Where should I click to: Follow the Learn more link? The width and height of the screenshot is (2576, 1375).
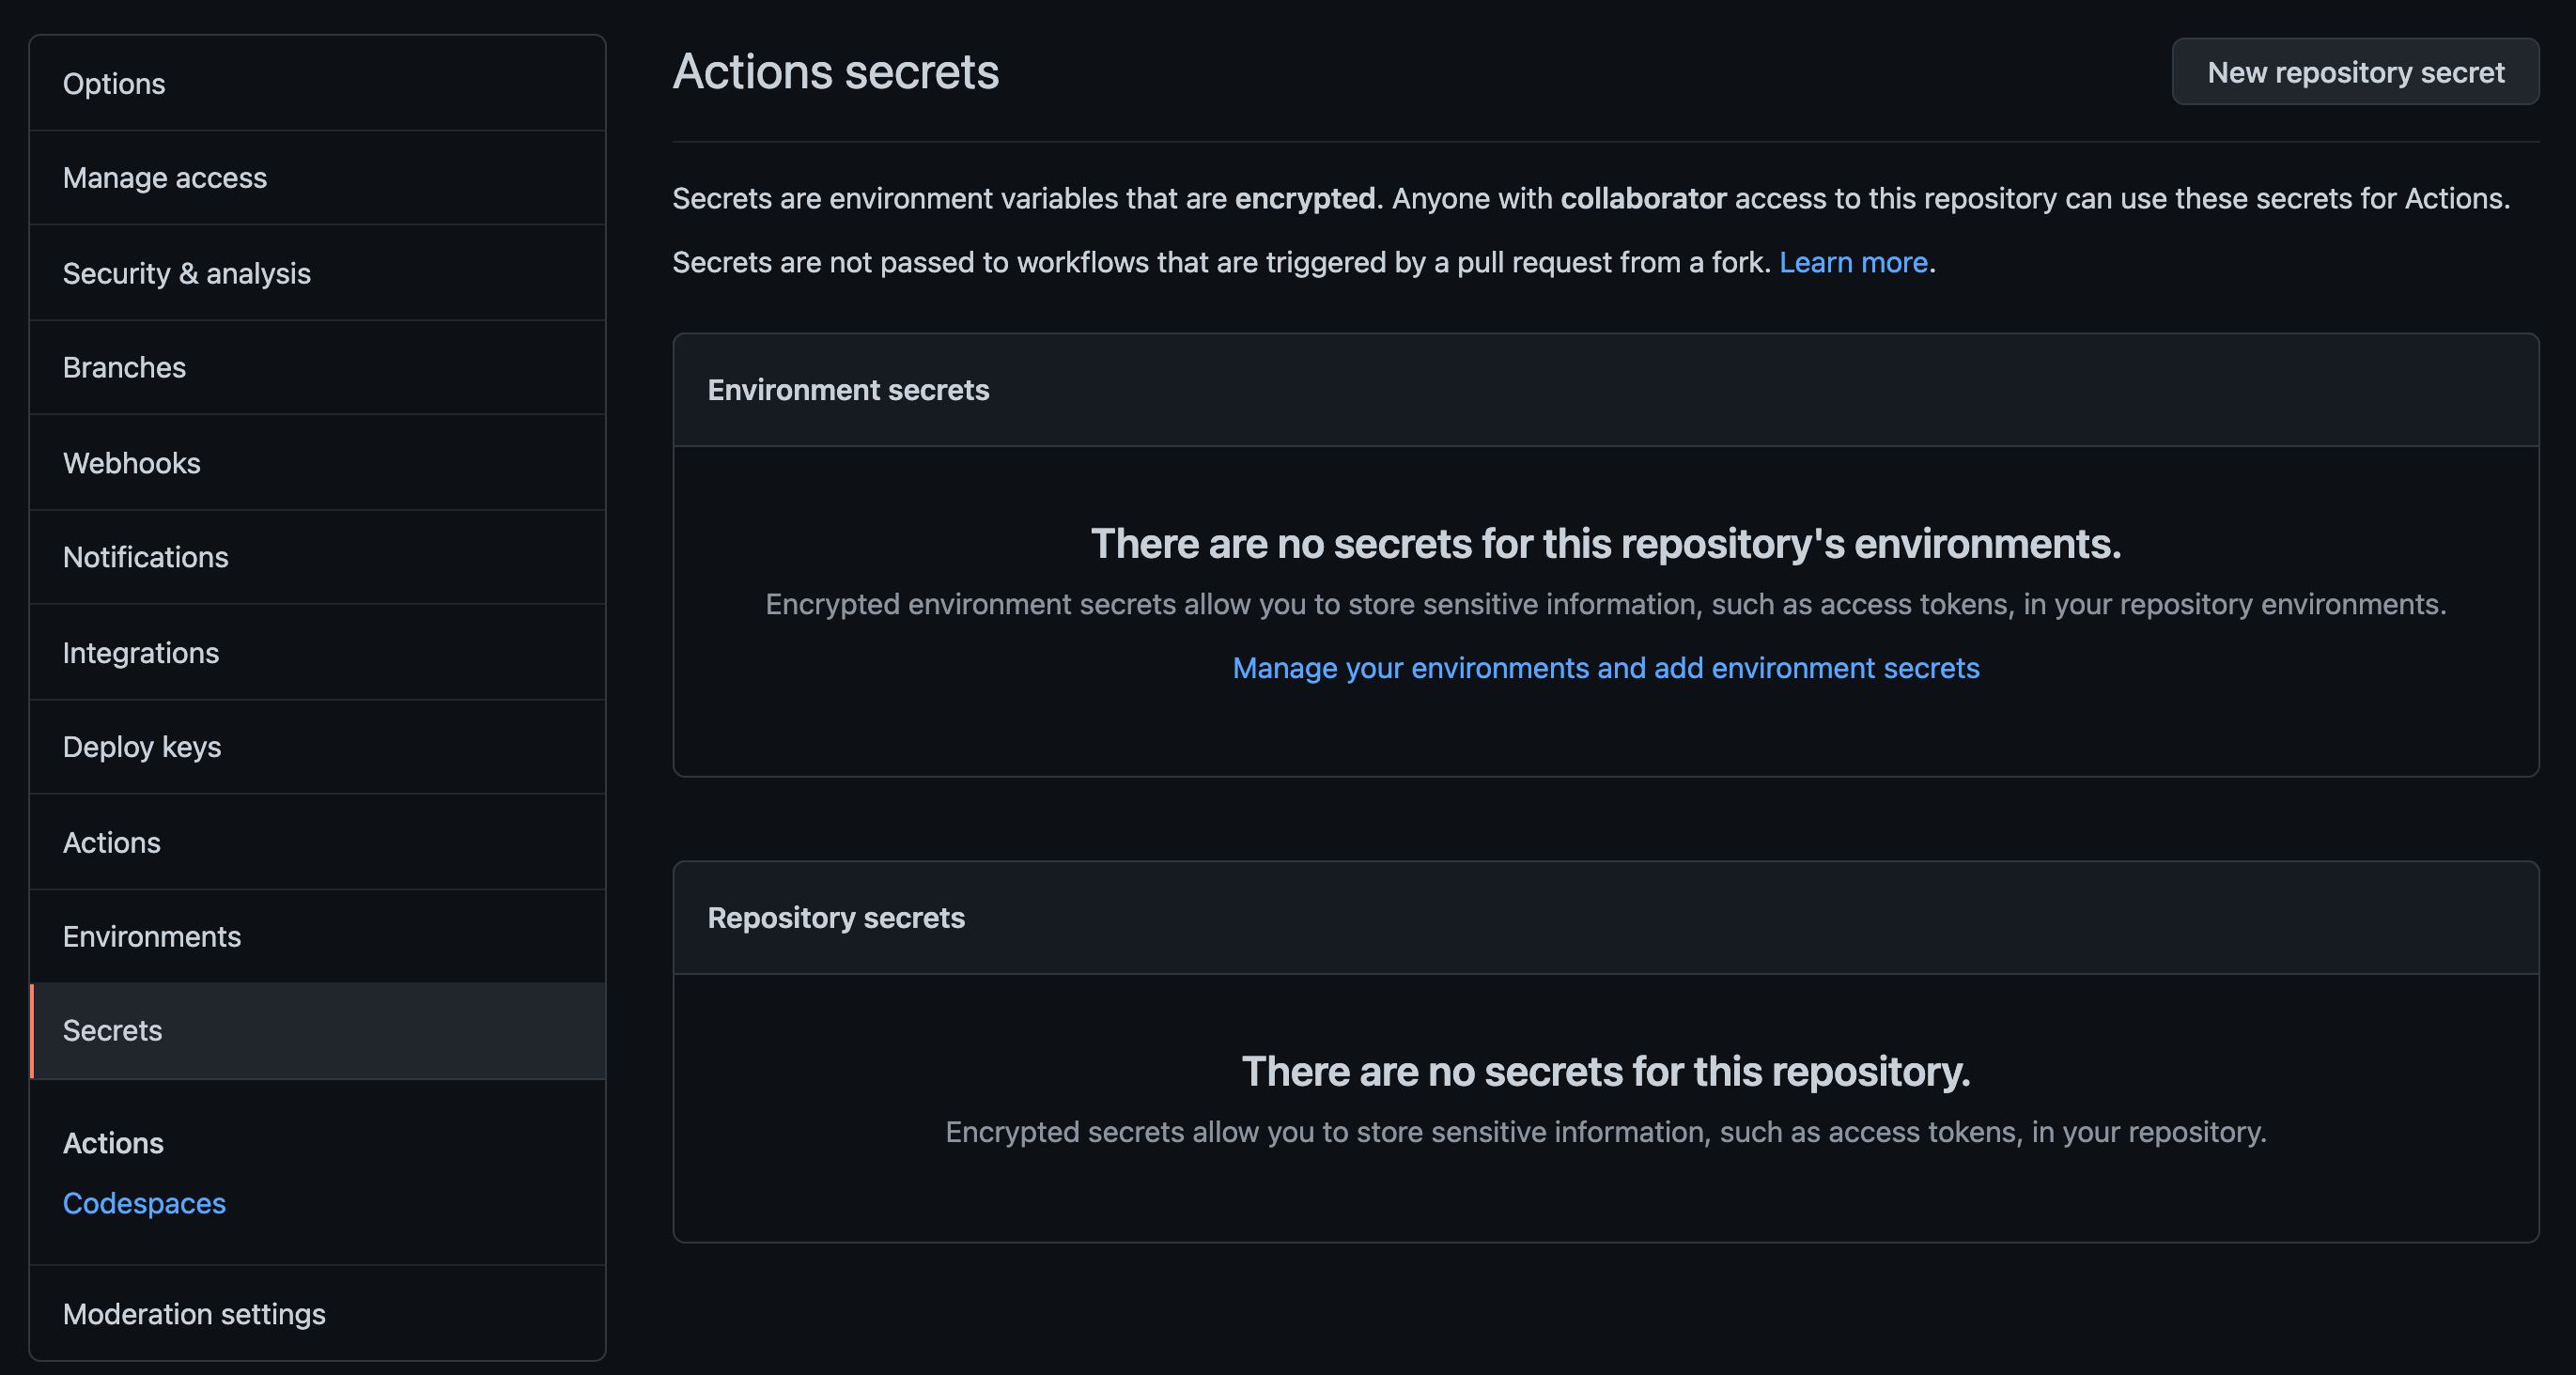[x=1852, y=262]
